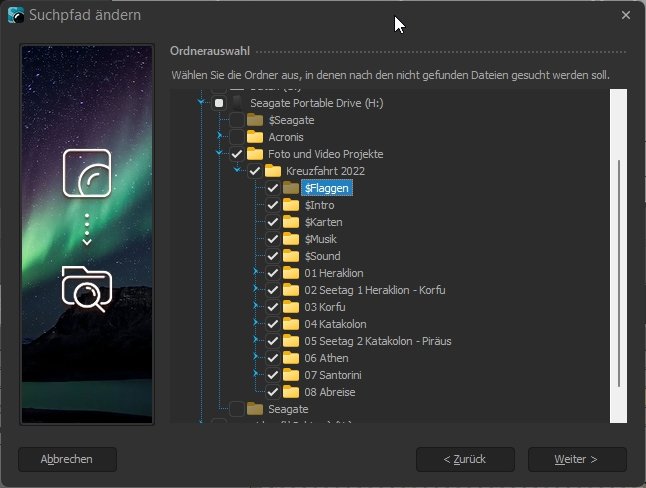
Task: Click the Kreuzfahrt 2022 folder icon
Action: click(x=273, y=171)
